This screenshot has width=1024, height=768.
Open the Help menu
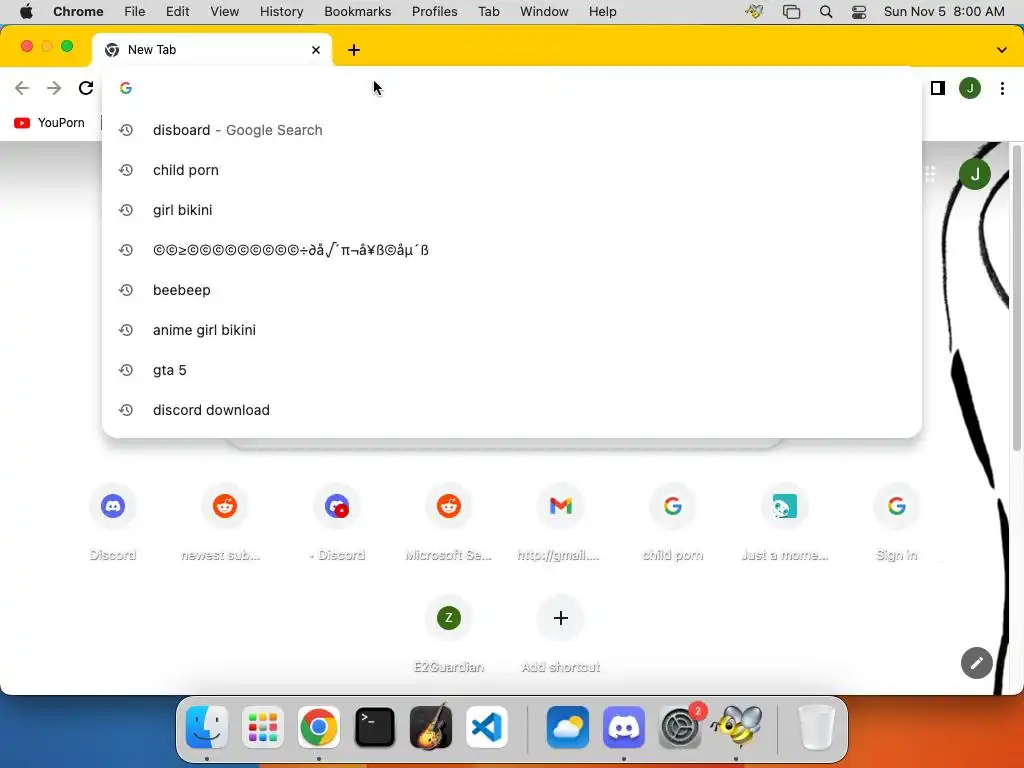pos(602,12)
